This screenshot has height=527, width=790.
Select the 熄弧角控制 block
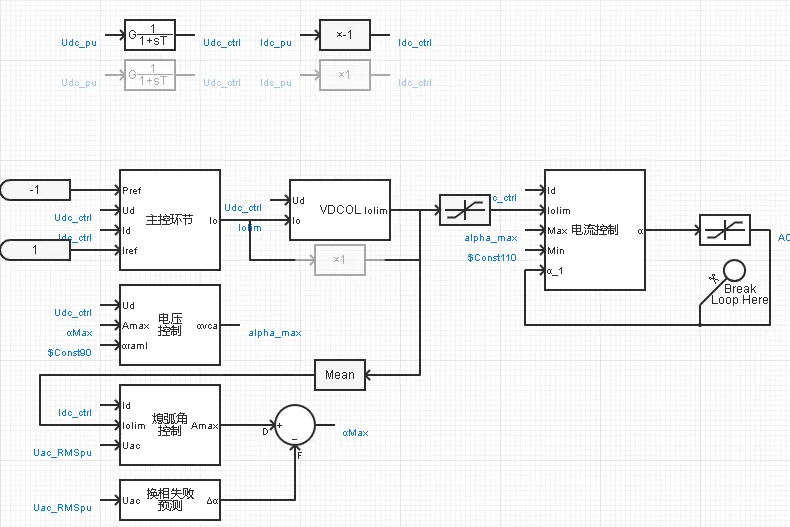(169, 425)
